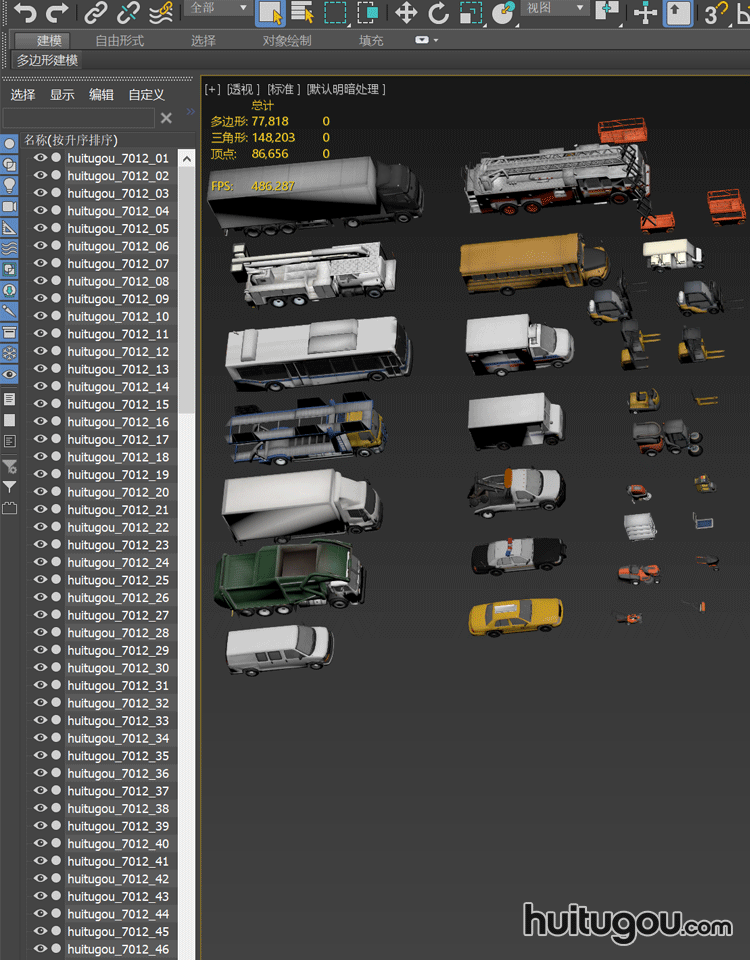Switch to the 自由形式 ribbon tab
The height and width of the screenshot is (960, 750).
click(x=119, y=41)
